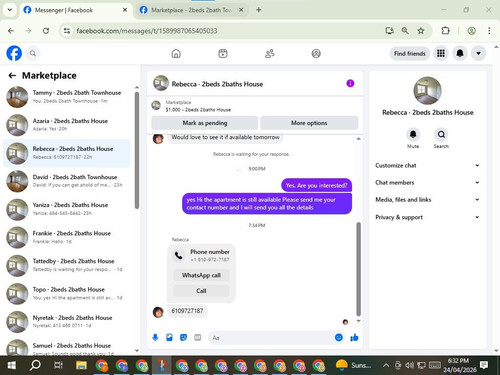Viewport: 500px width, 375px height.
Task: Open Yaniza - 2beds 2baths House chat
Action: tap(67, 209)
